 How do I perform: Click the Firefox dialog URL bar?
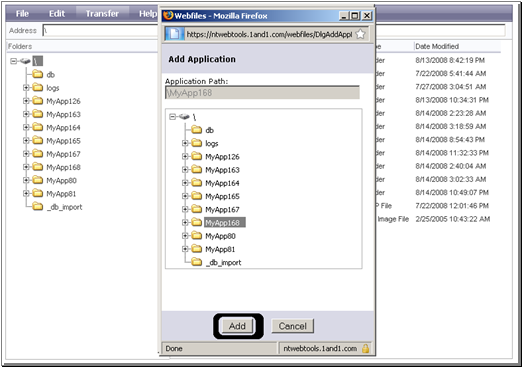pyautogui.click(x=267, y=34)
